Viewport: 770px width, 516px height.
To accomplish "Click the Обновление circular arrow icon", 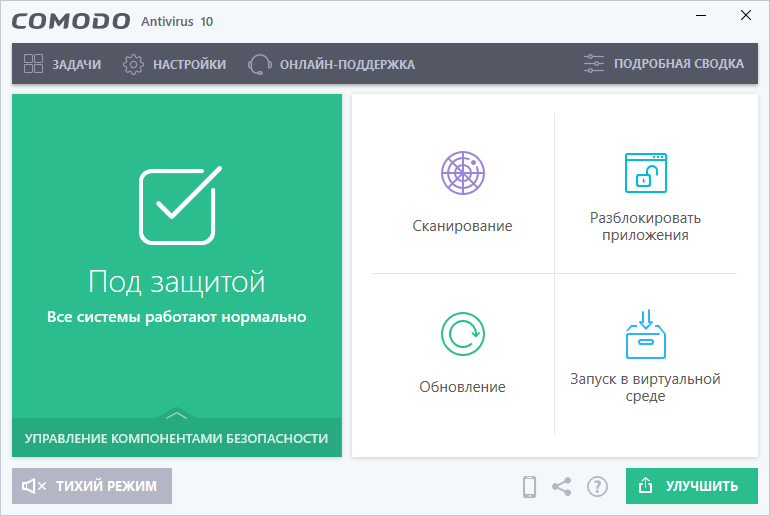I will click(463, 334).
